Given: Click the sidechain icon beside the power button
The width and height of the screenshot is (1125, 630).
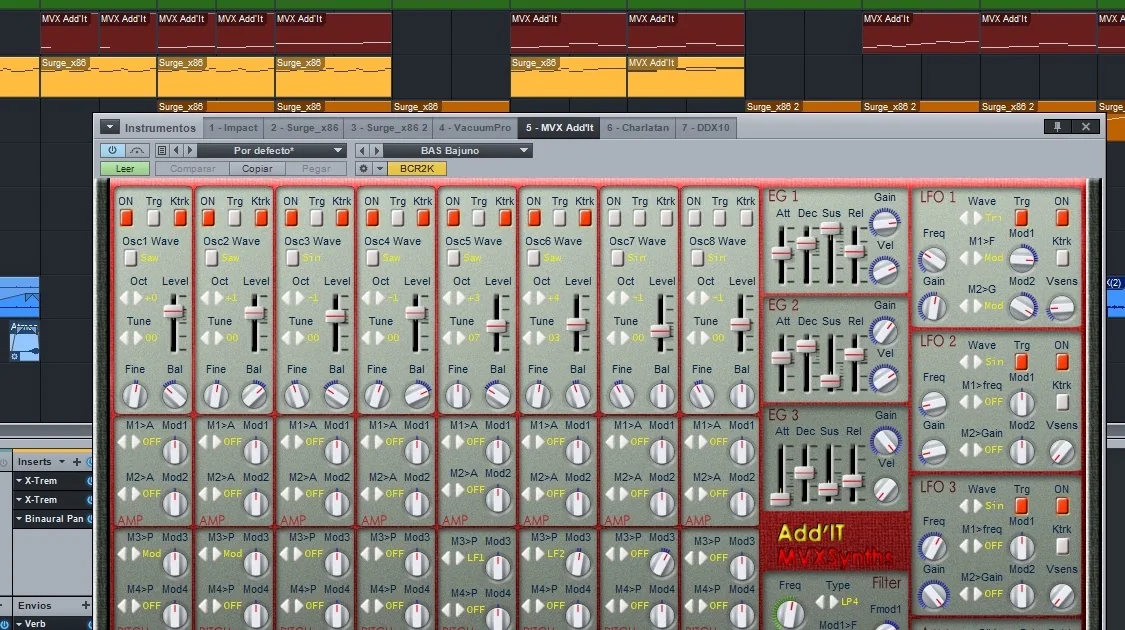Looking at the screenshot, I should coord(137,150).
